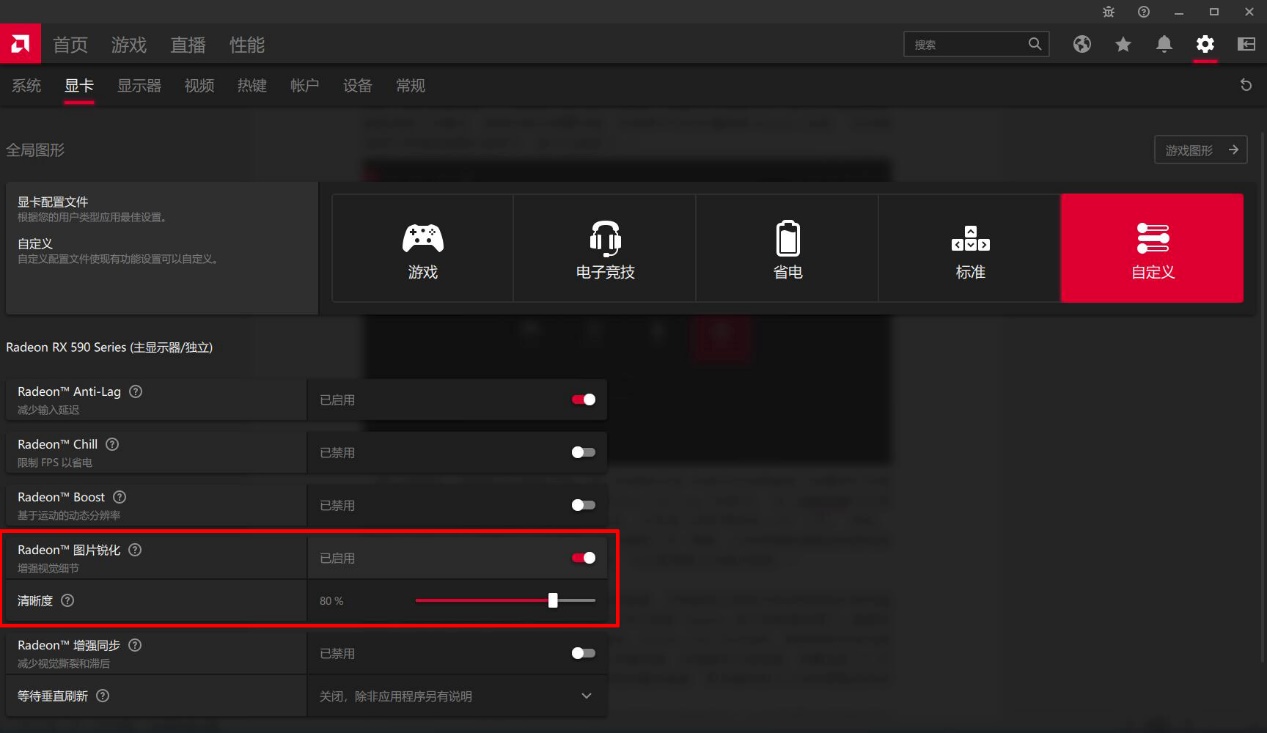
Task: Click the bug report icon
Action: pyautogui.click(x=1108, y=12)
